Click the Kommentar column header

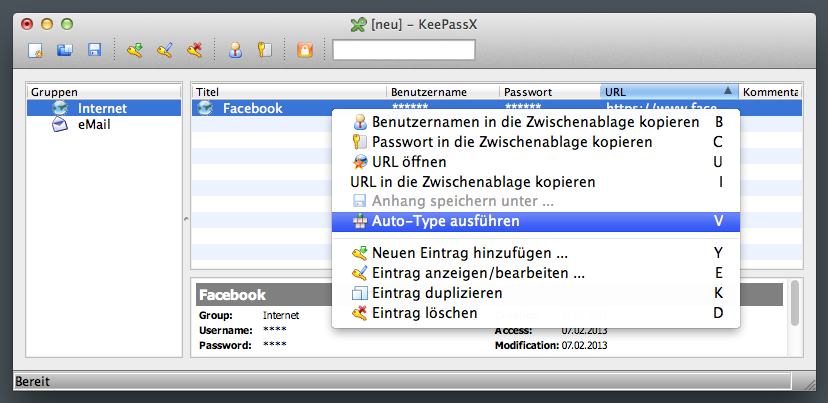click(770, 92)
